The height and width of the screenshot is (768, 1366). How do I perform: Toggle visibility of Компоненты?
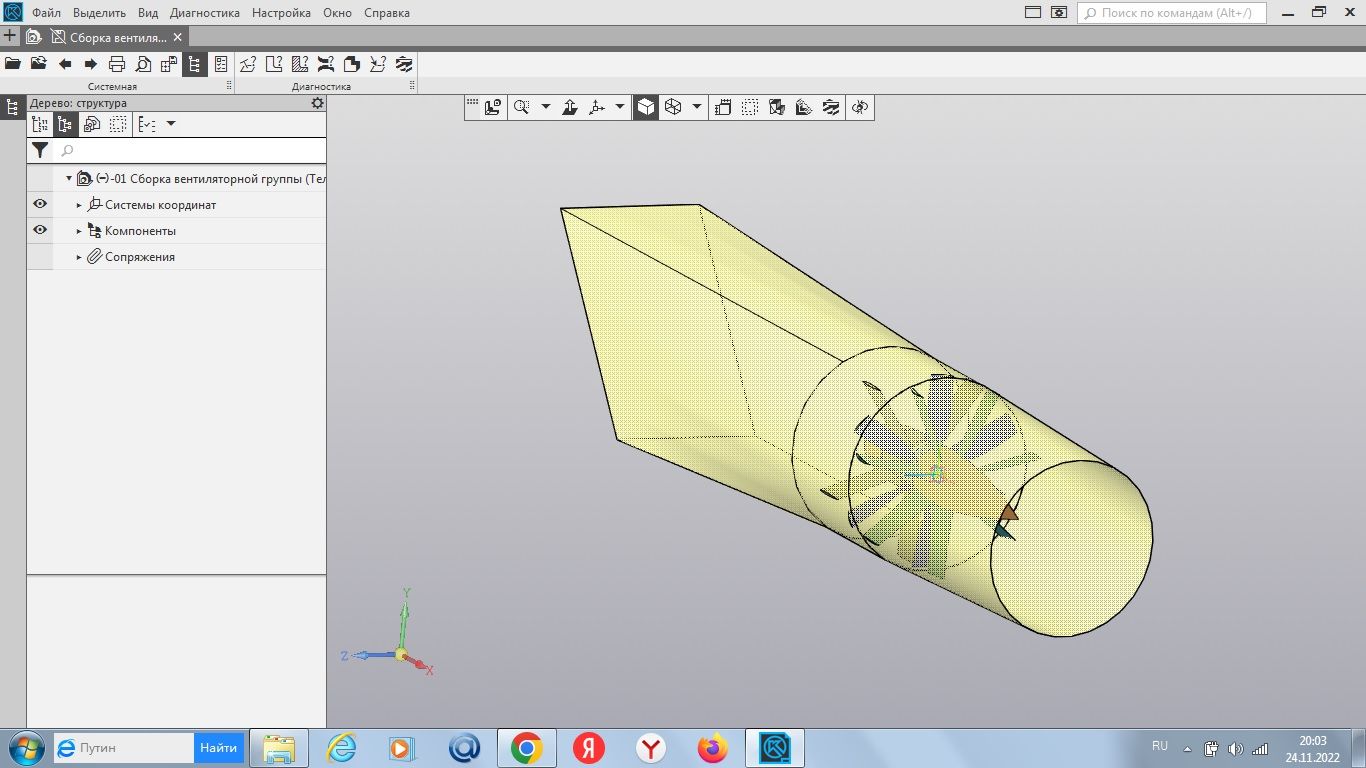click(40, 230)
